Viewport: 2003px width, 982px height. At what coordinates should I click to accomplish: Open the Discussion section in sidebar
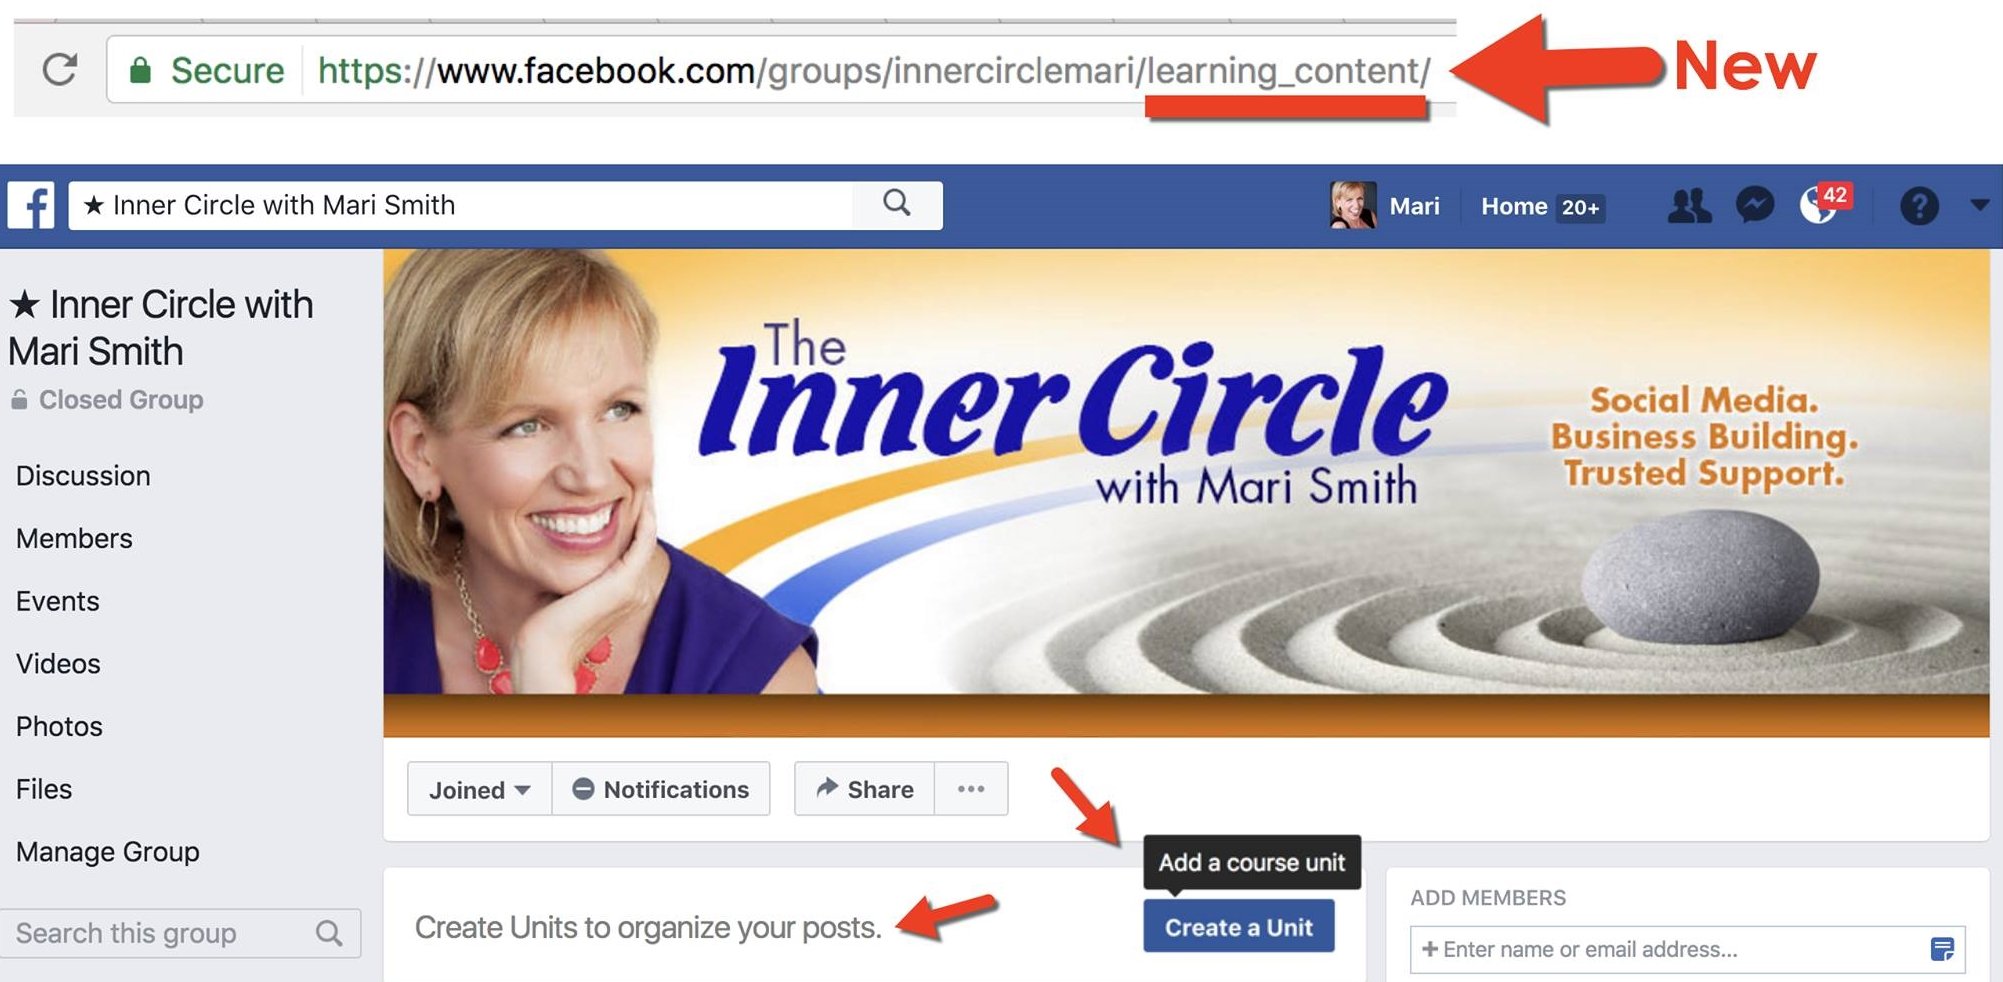pyautogui.click(x=83, y=476)
